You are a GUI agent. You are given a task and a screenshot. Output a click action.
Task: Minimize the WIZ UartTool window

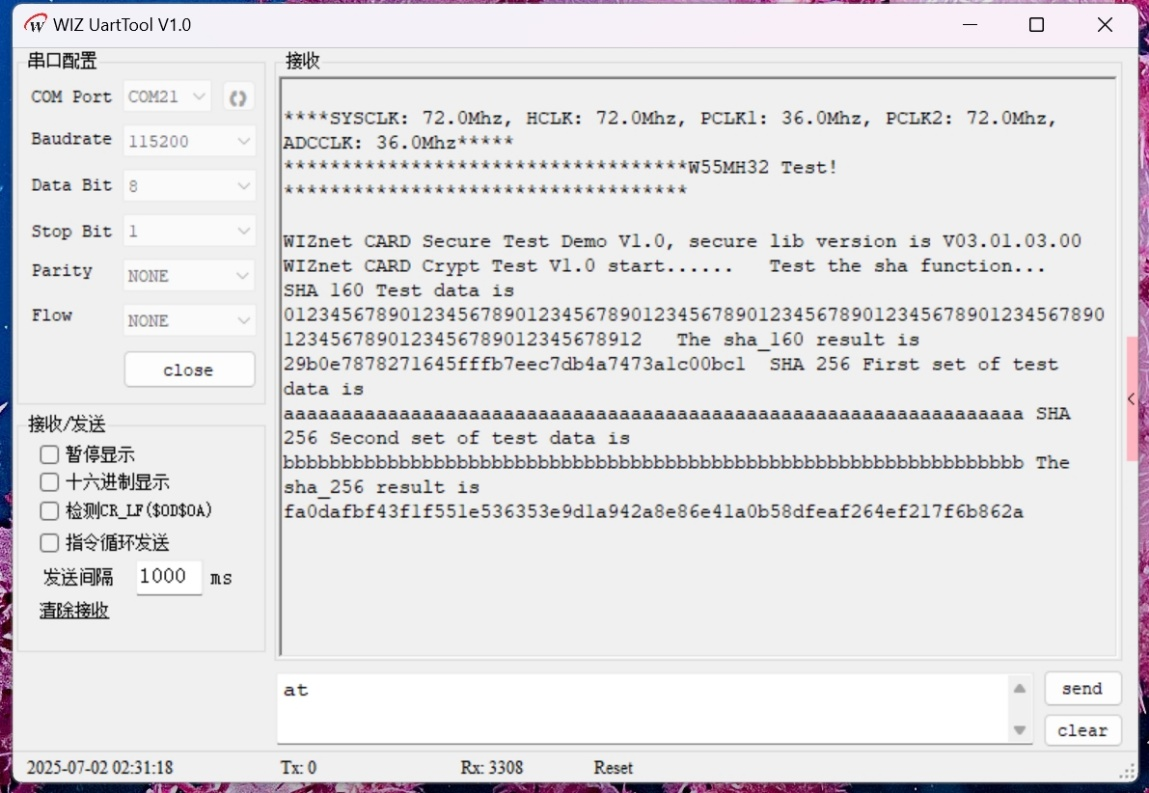pyautogui.click(x=968, y=25)
